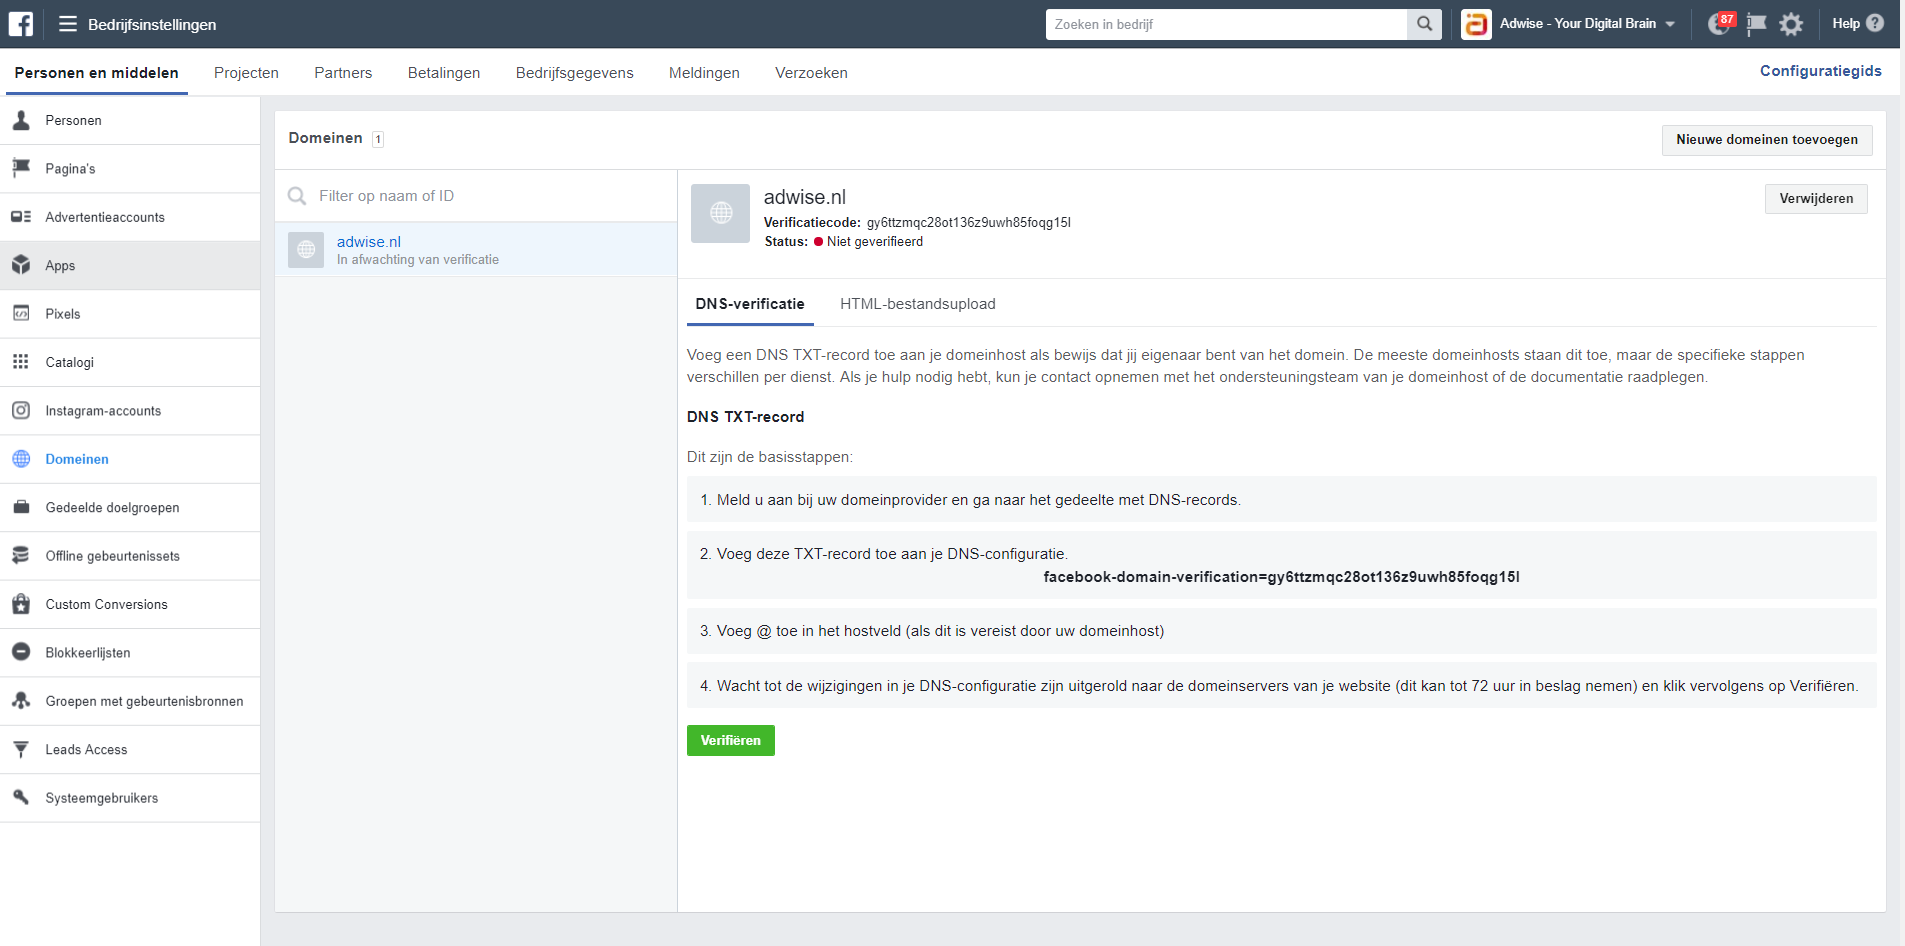Open the Betalingen tab
Screen dimensions: 1905x946
444,72
